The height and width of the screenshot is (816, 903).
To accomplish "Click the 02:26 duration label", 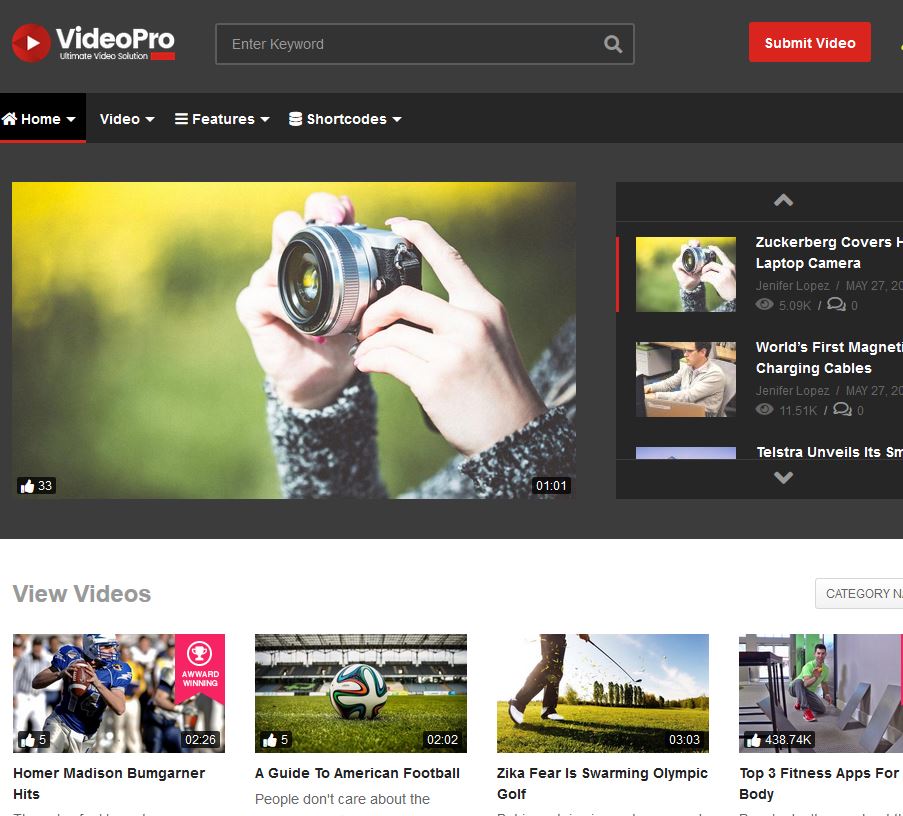I will [200, 739].
